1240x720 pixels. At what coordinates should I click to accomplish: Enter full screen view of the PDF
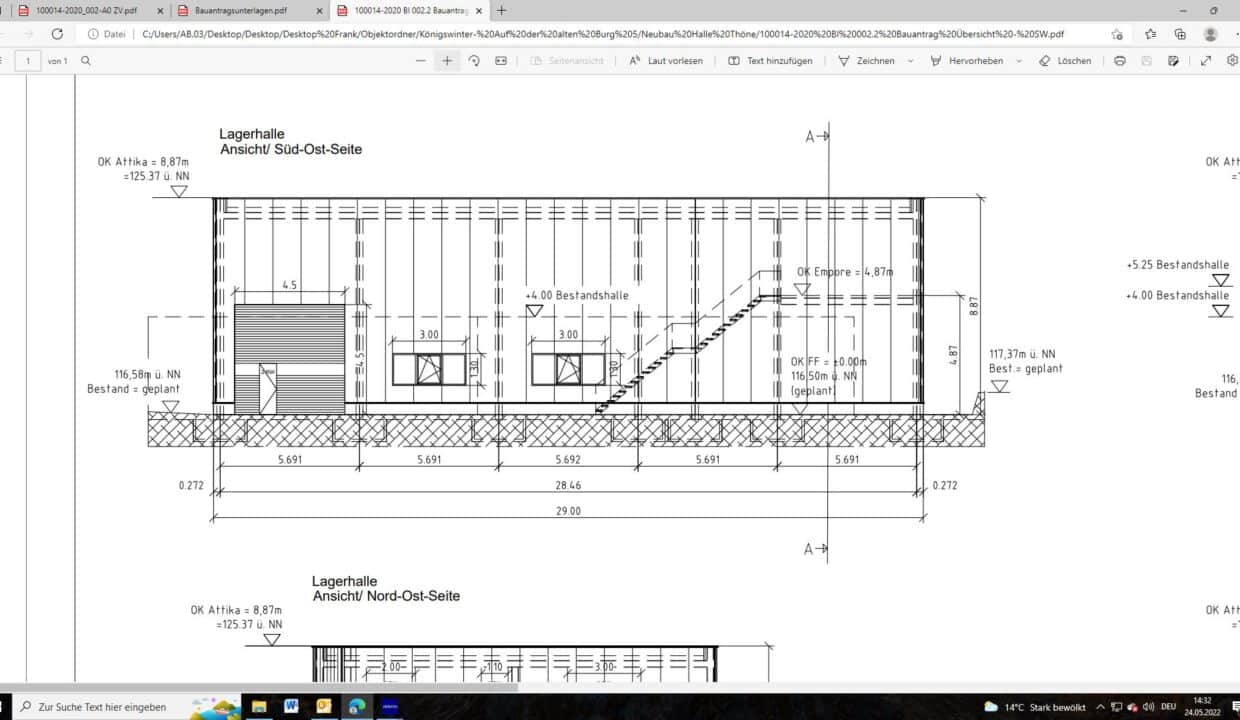point(1206,61)
